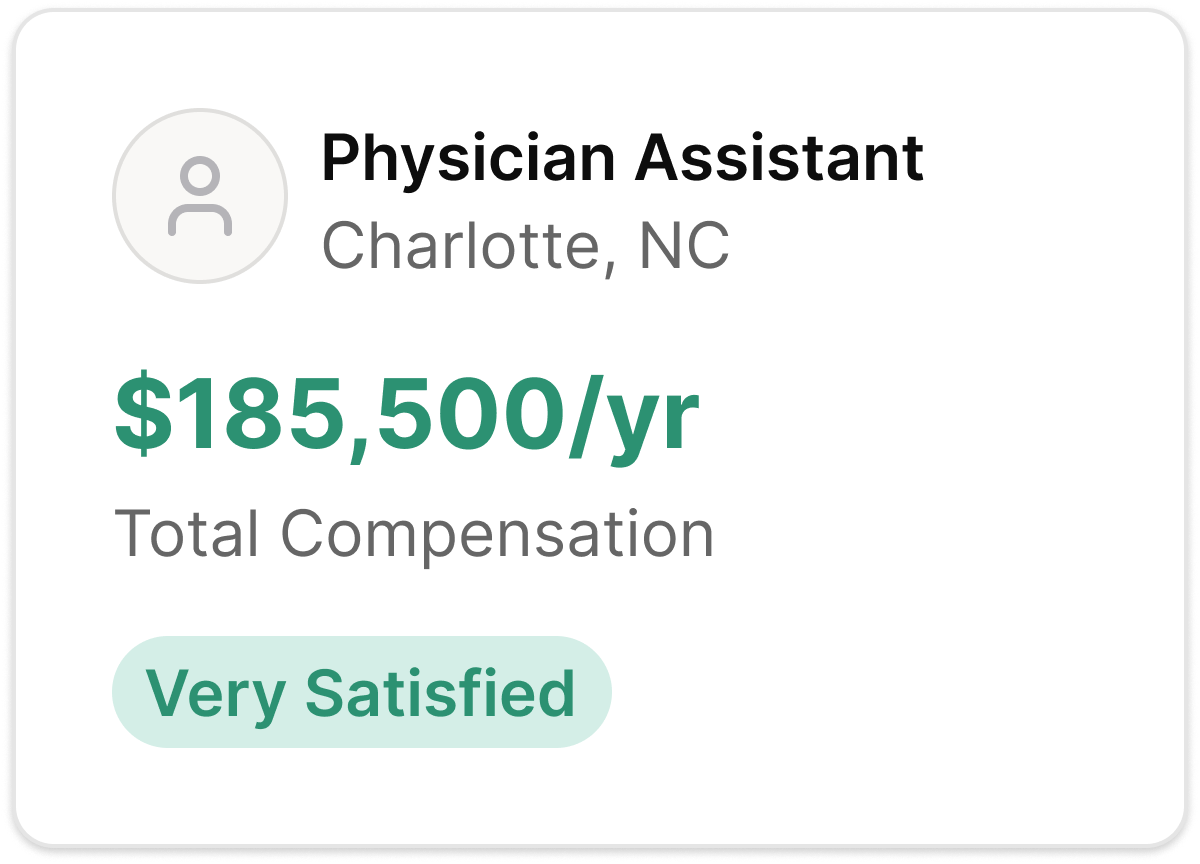Click the person silhouette avatar icon
This screenshot has width=1200, height=864.
200,197
